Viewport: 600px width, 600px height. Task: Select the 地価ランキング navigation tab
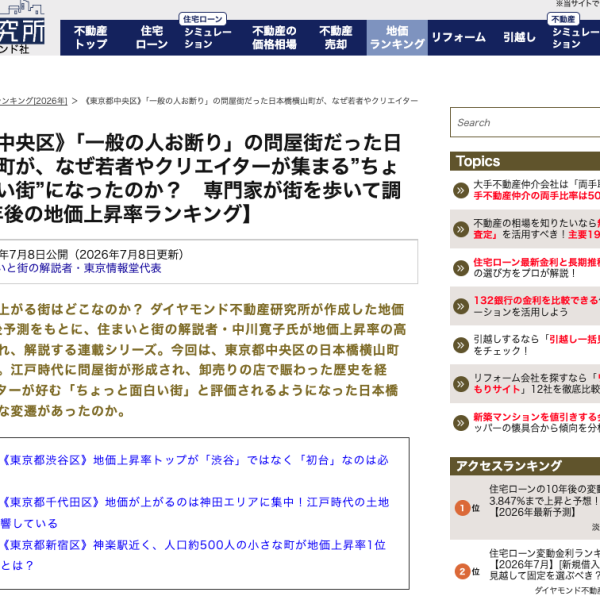pos(397,38)
